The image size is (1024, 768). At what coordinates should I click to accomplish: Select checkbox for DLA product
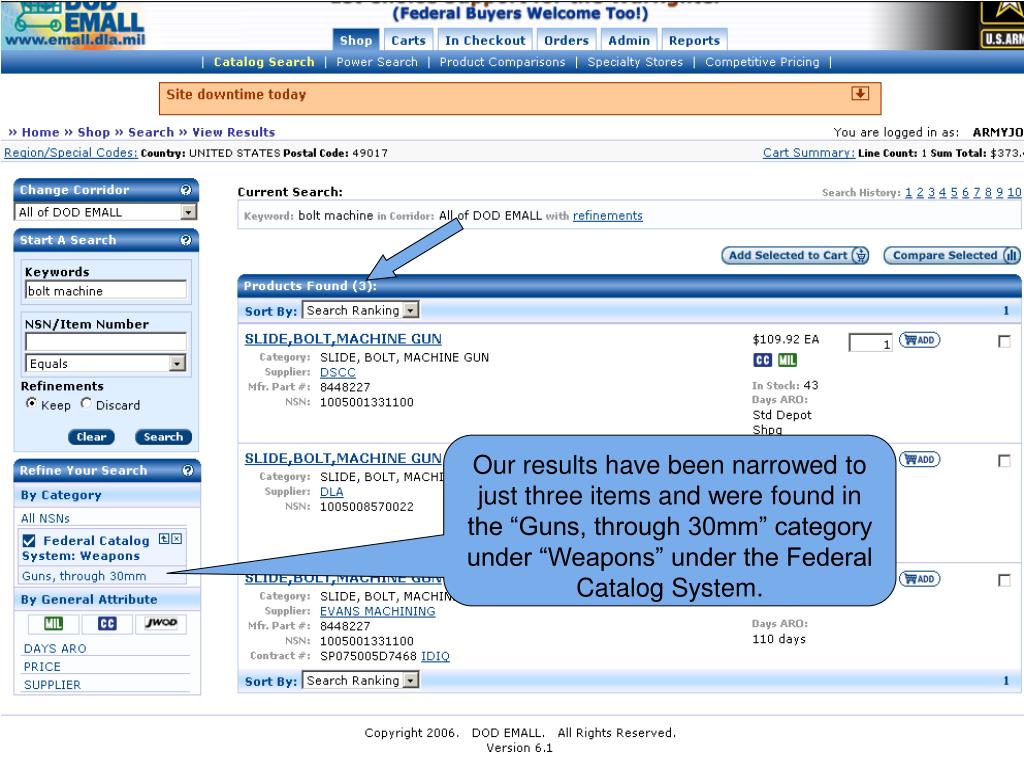(x=1004, y=461)
